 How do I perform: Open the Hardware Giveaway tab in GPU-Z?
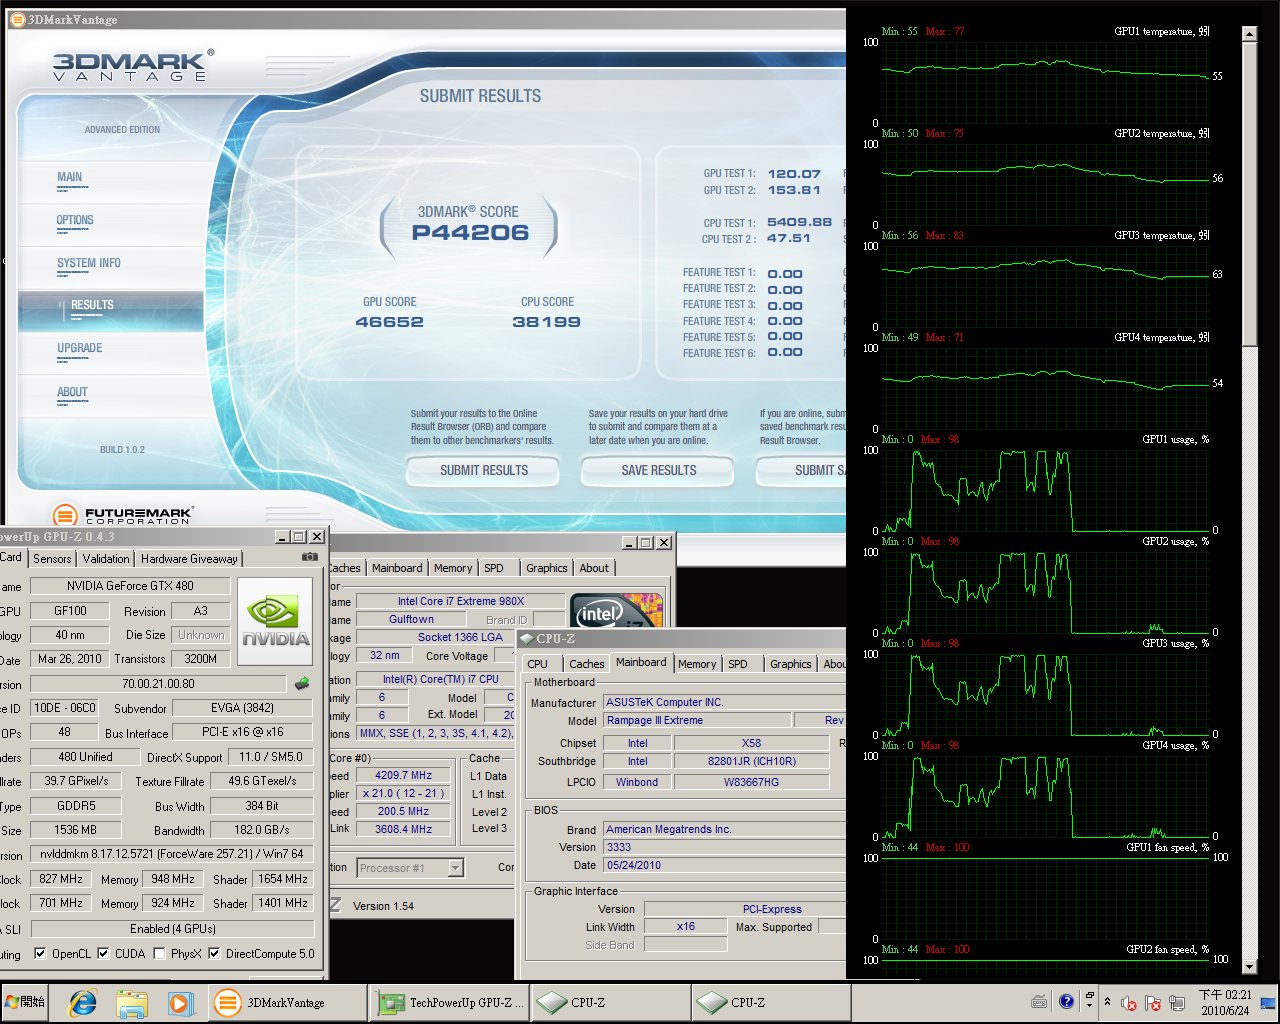coord(189,559)
